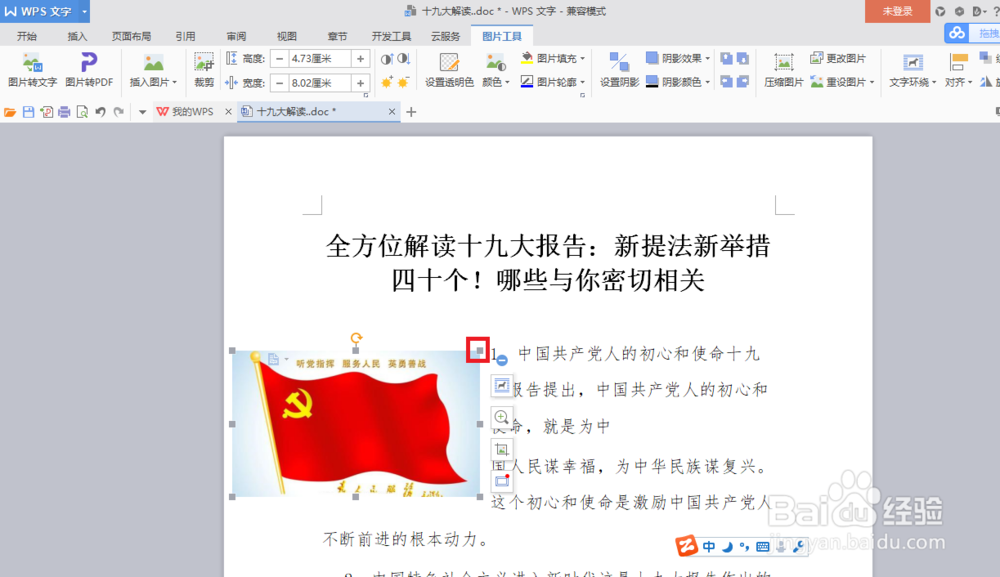Click the 更改图片 change picture icon

845,57
